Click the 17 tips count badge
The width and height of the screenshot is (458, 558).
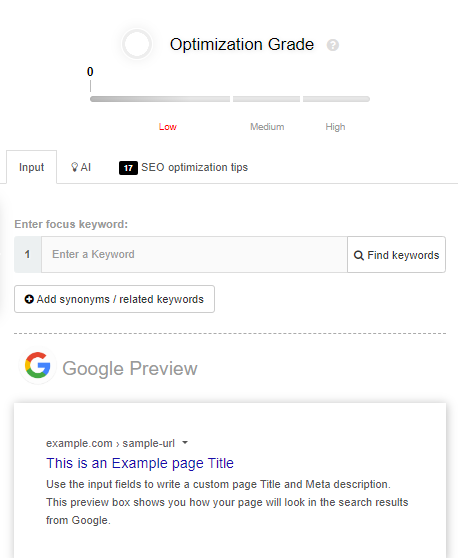click(x=128, y=168)
